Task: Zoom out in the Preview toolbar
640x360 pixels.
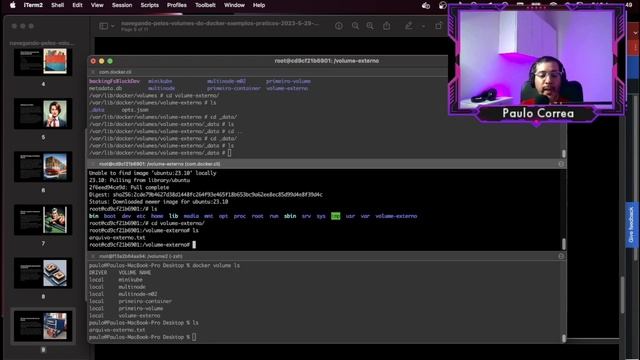Action: pyautogui.click(x=356, y=26)
